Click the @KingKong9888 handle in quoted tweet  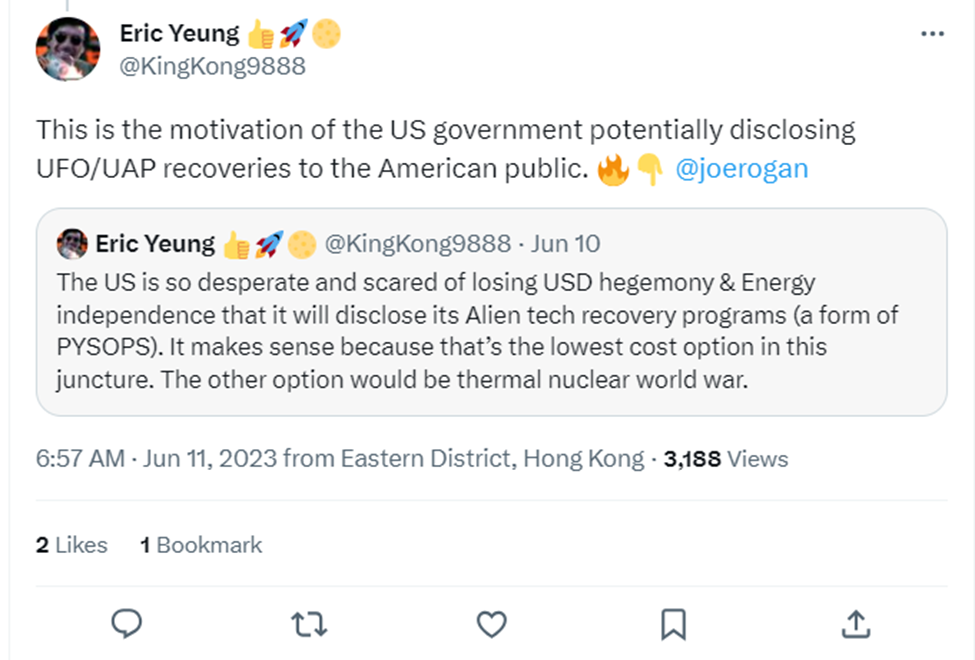click(x=418, y=243)
